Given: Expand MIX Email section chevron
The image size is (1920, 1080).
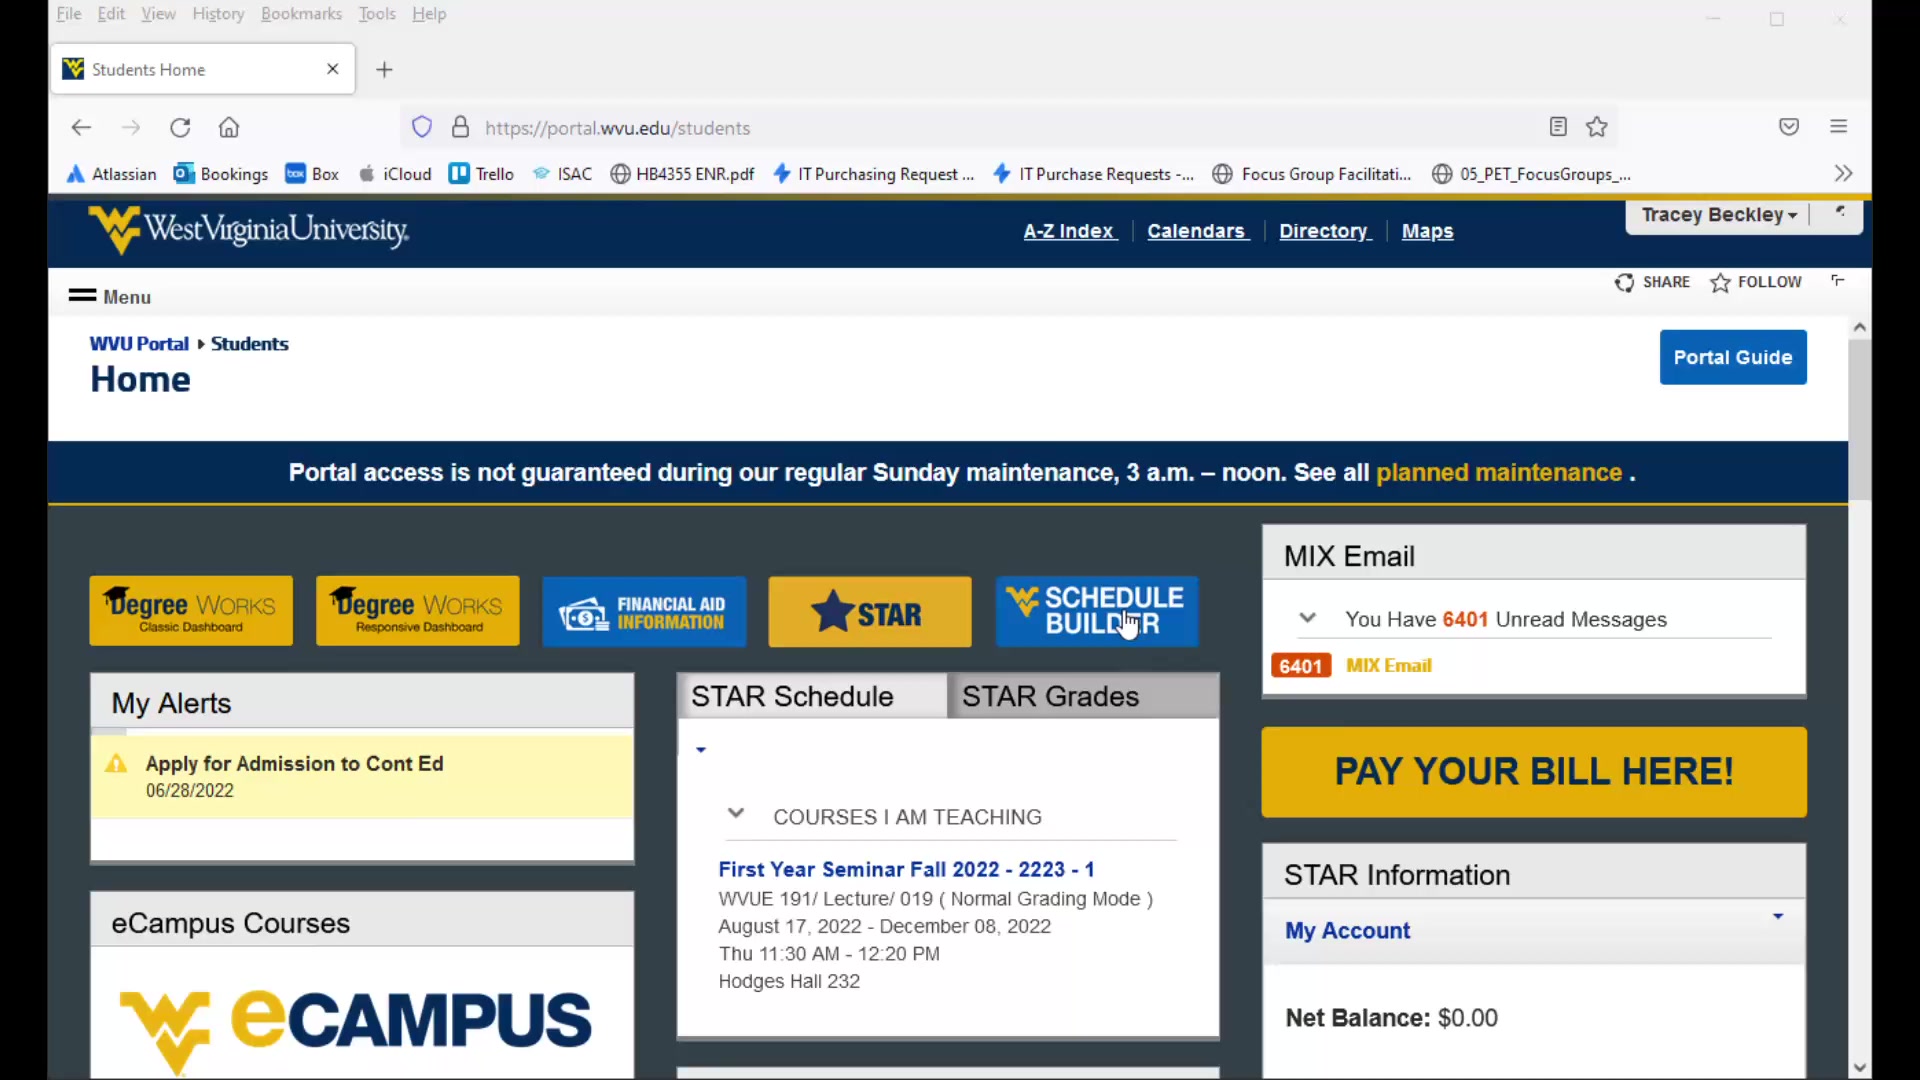Looking at the screenshot, I should coord(1307,617).
